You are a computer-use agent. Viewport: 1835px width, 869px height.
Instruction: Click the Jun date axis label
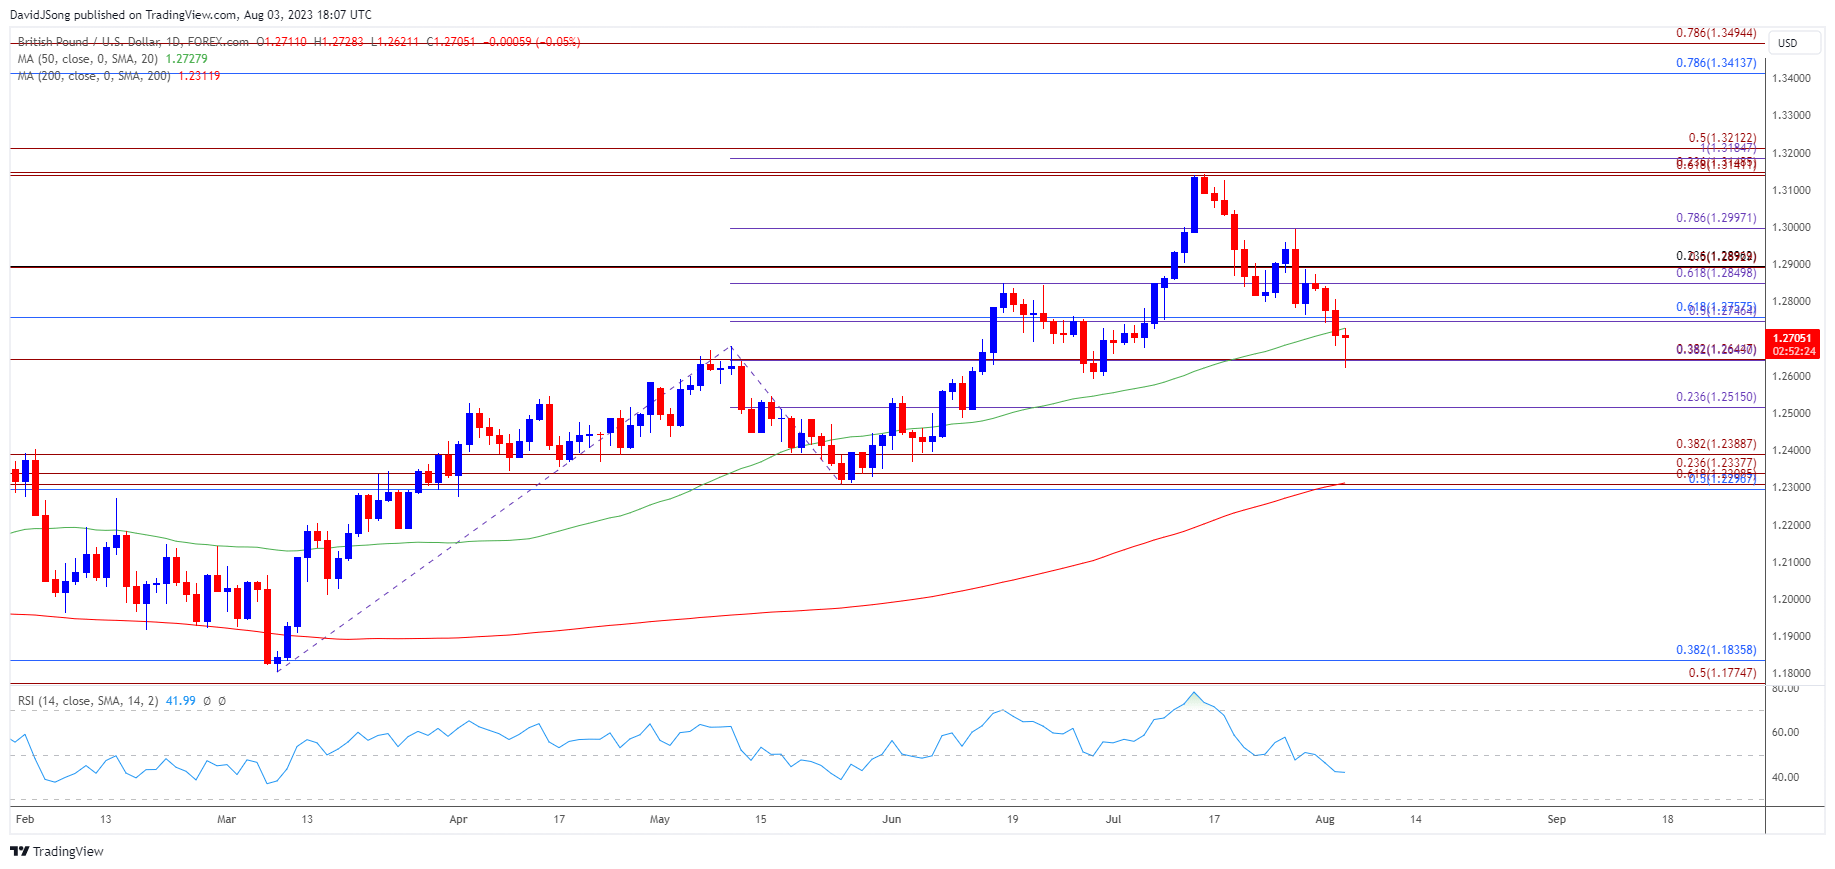(892, 819)
